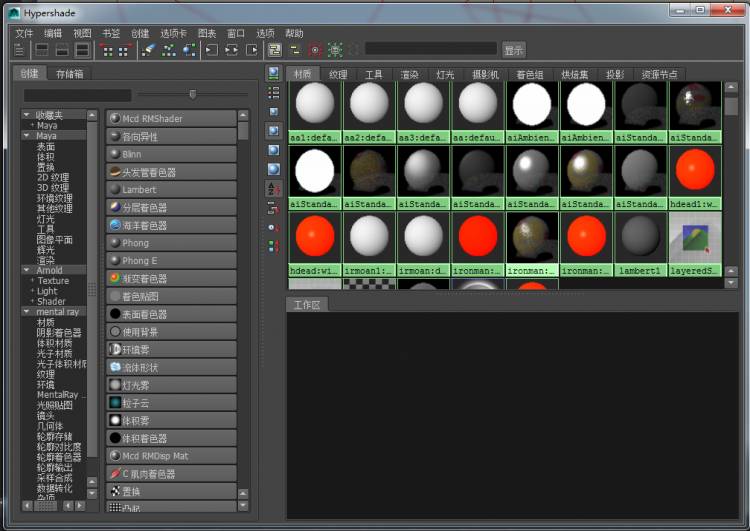Click the Create panel search field

tap(77, 95)
